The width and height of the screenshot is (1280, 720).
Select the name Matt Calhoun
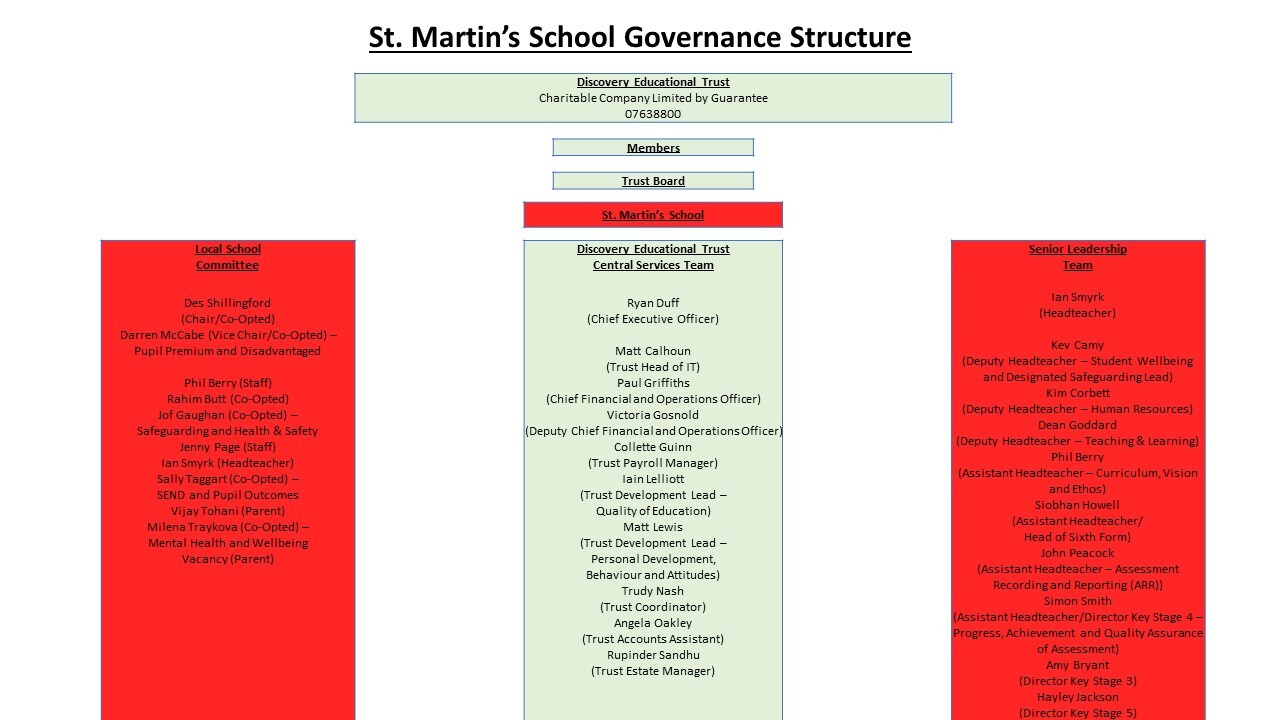pyautogui.click(x=653, y=351)
